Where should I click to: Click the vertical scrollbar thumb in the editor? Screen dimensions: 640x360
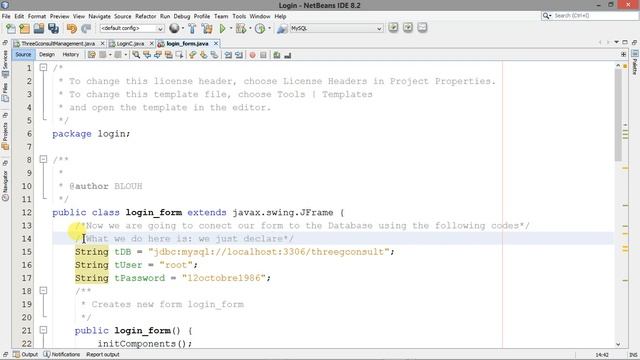click(618, 114)
